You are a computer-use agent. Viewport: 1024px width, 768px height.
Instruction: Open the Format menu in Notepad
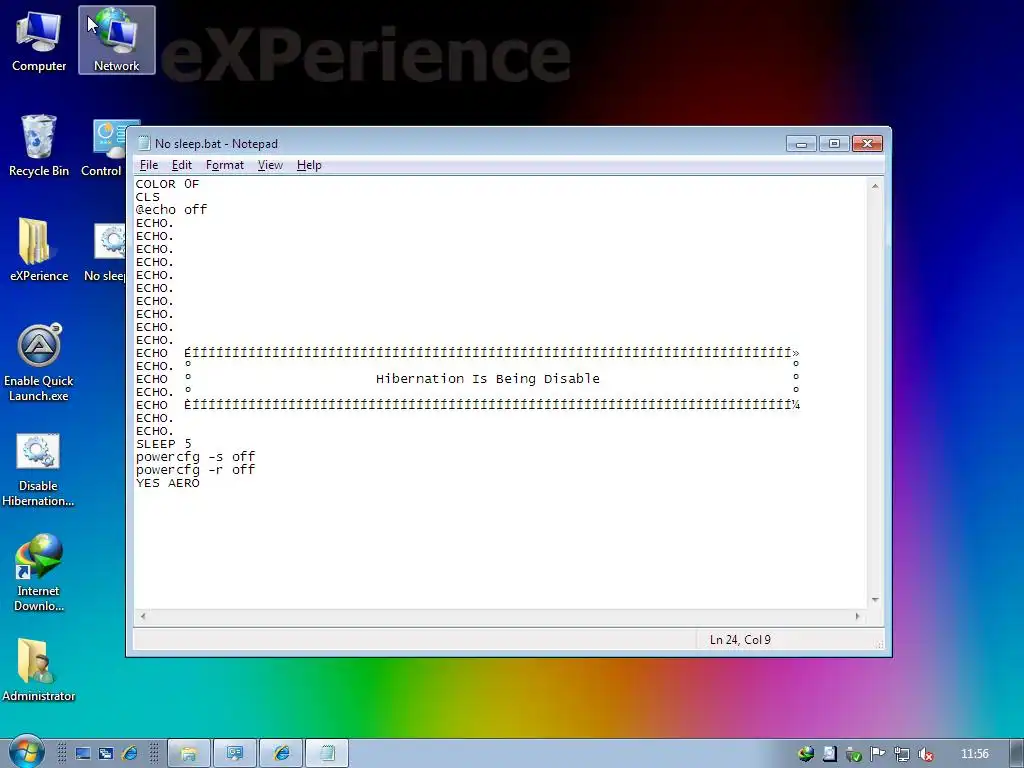click(225, 165)
